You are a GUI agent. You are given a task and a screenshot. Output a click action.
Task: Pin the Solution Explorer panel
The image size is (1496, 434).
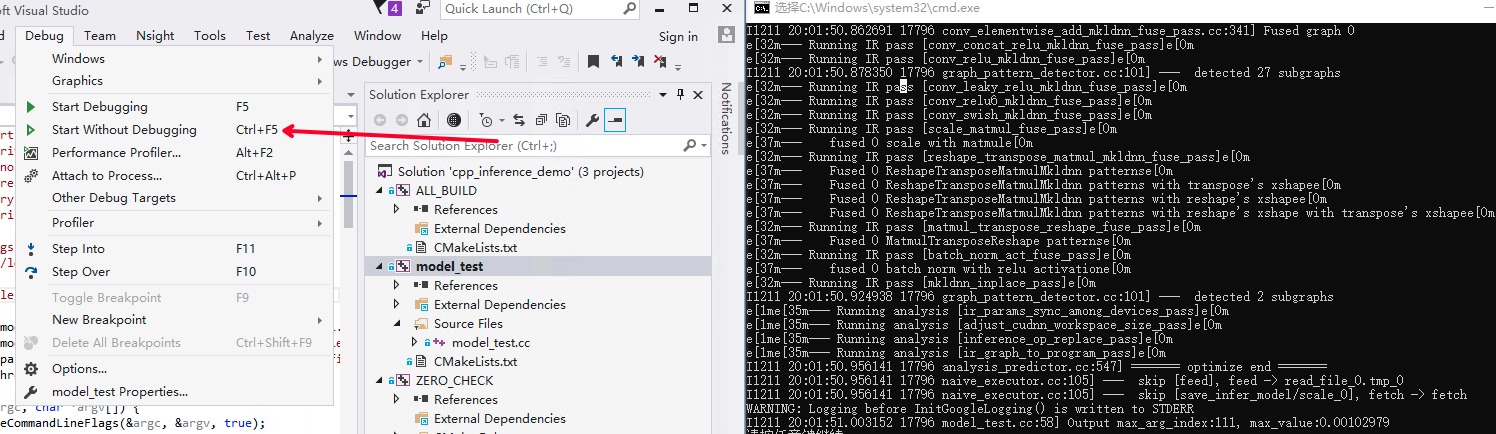click(x=681, y=94)
